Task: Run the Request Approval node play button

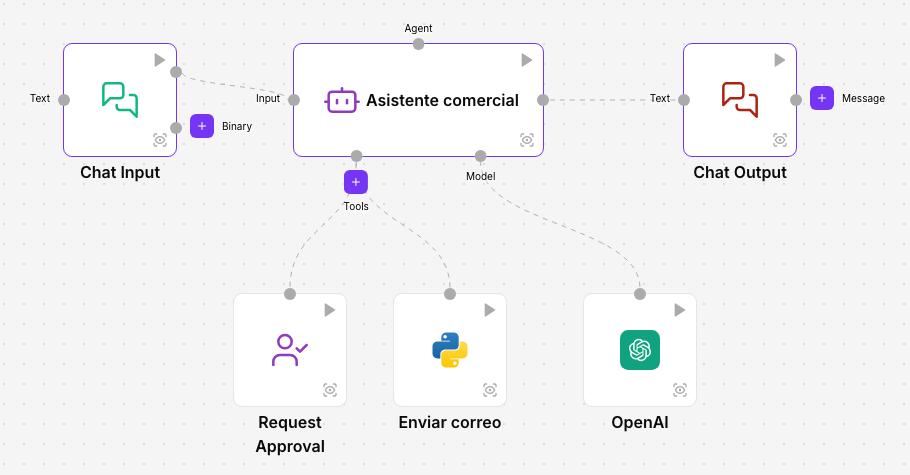Action: tap(330, 310)
